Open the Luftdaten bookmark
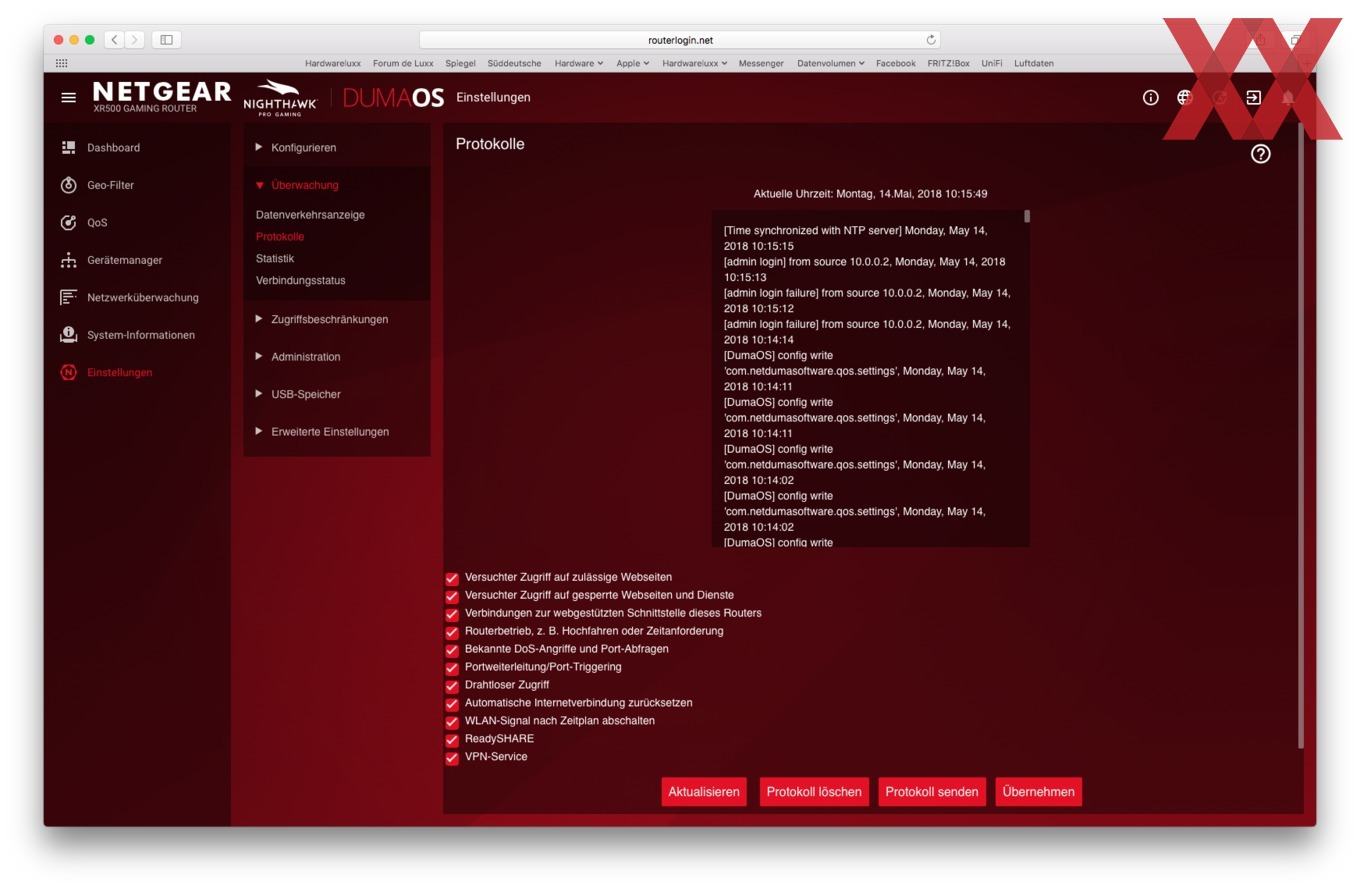The width and height of the screenshot is (1360, 889). tap(1033, 63)
